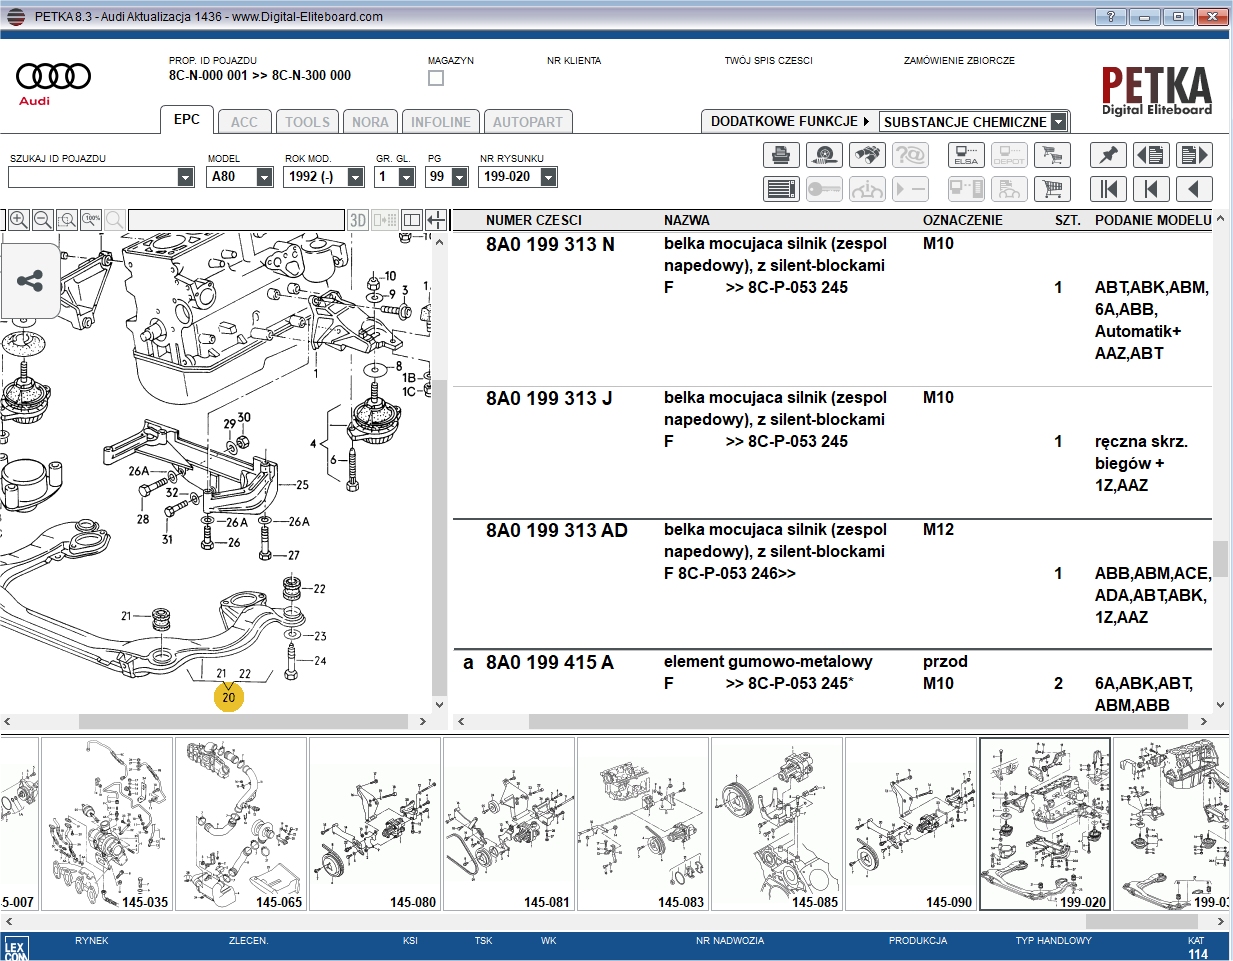
Task: Click the 3D view button
Action: (358, 220)
